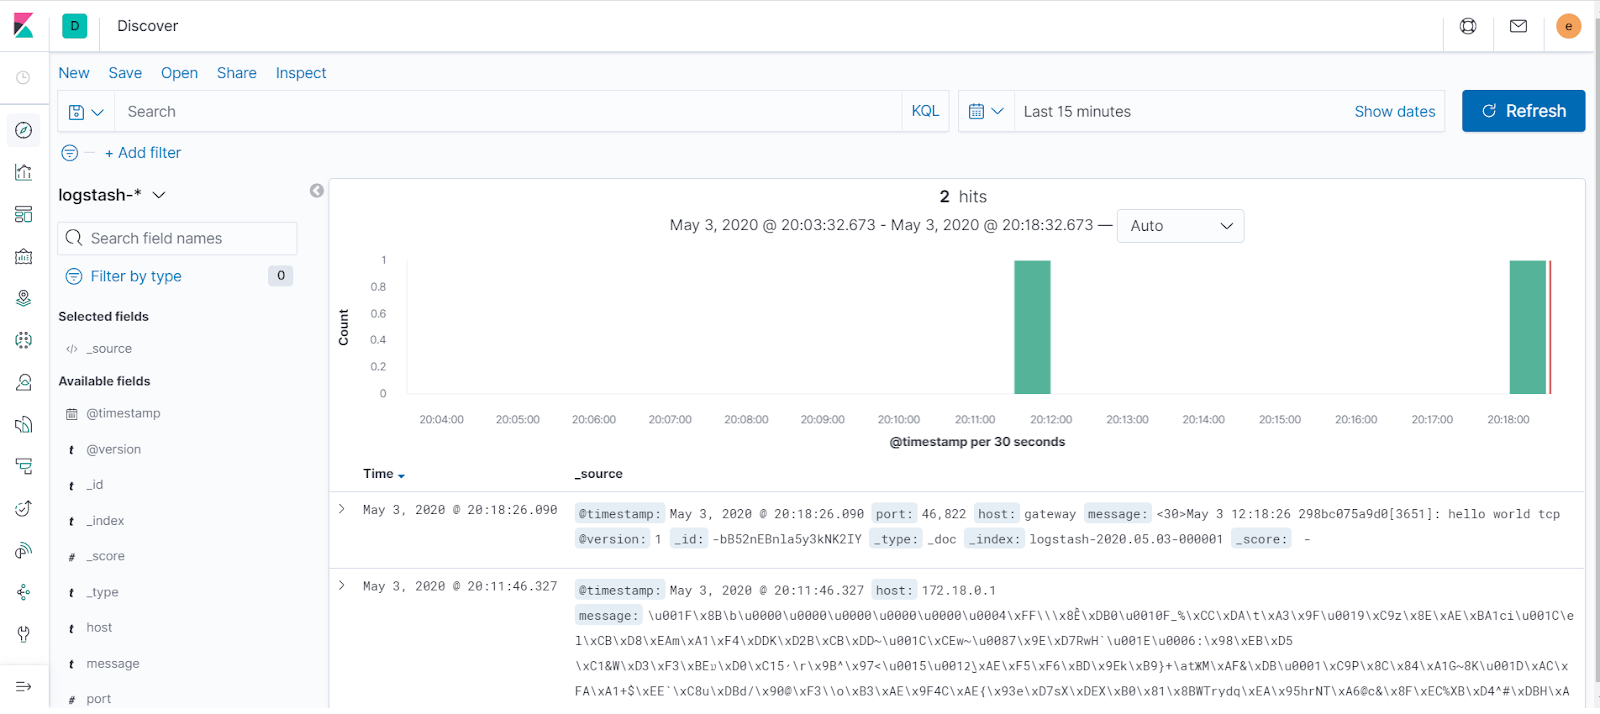Click New in the top menu
The image size is (1600, 714).
(74, 73)
